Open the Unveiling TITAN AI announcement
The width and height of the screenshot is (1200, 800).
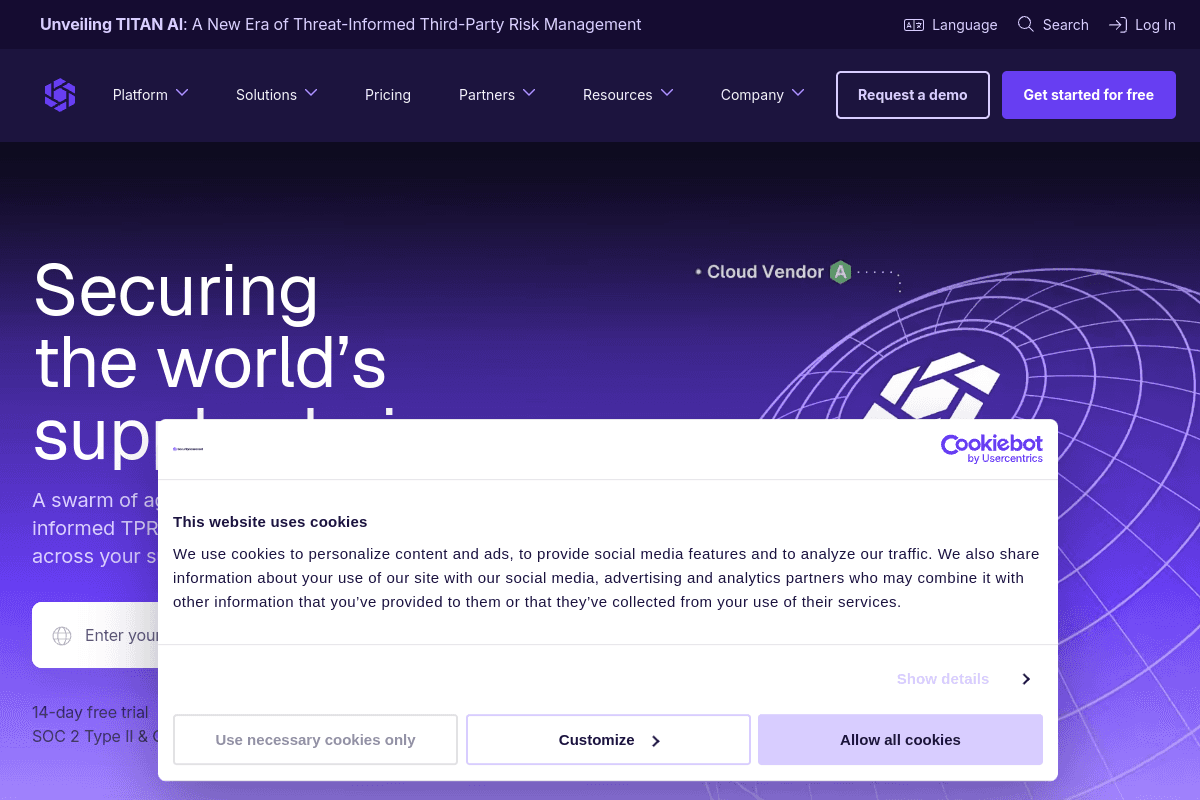pyautogui.click(x=341, y=24)
